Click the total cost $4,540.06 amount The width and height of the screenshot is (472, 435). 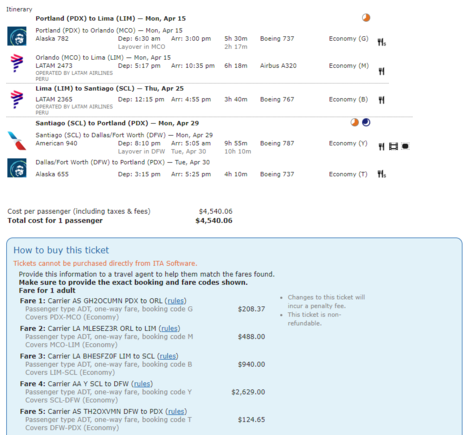(214, 221)
